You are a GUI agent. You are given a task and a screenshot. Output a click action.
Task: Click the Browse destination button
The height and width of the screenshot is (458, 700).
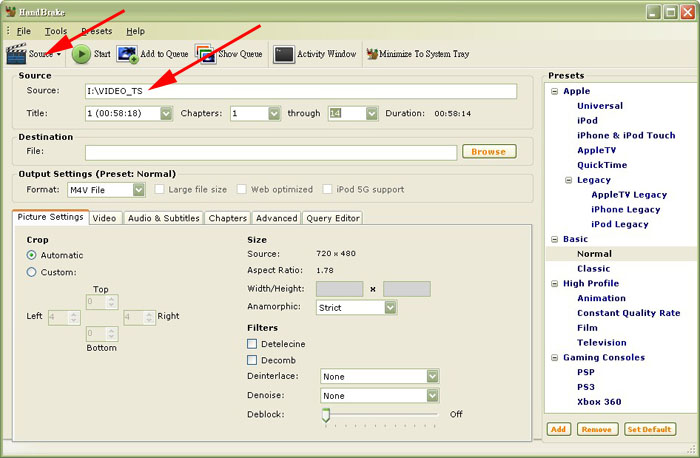[488, 152]
